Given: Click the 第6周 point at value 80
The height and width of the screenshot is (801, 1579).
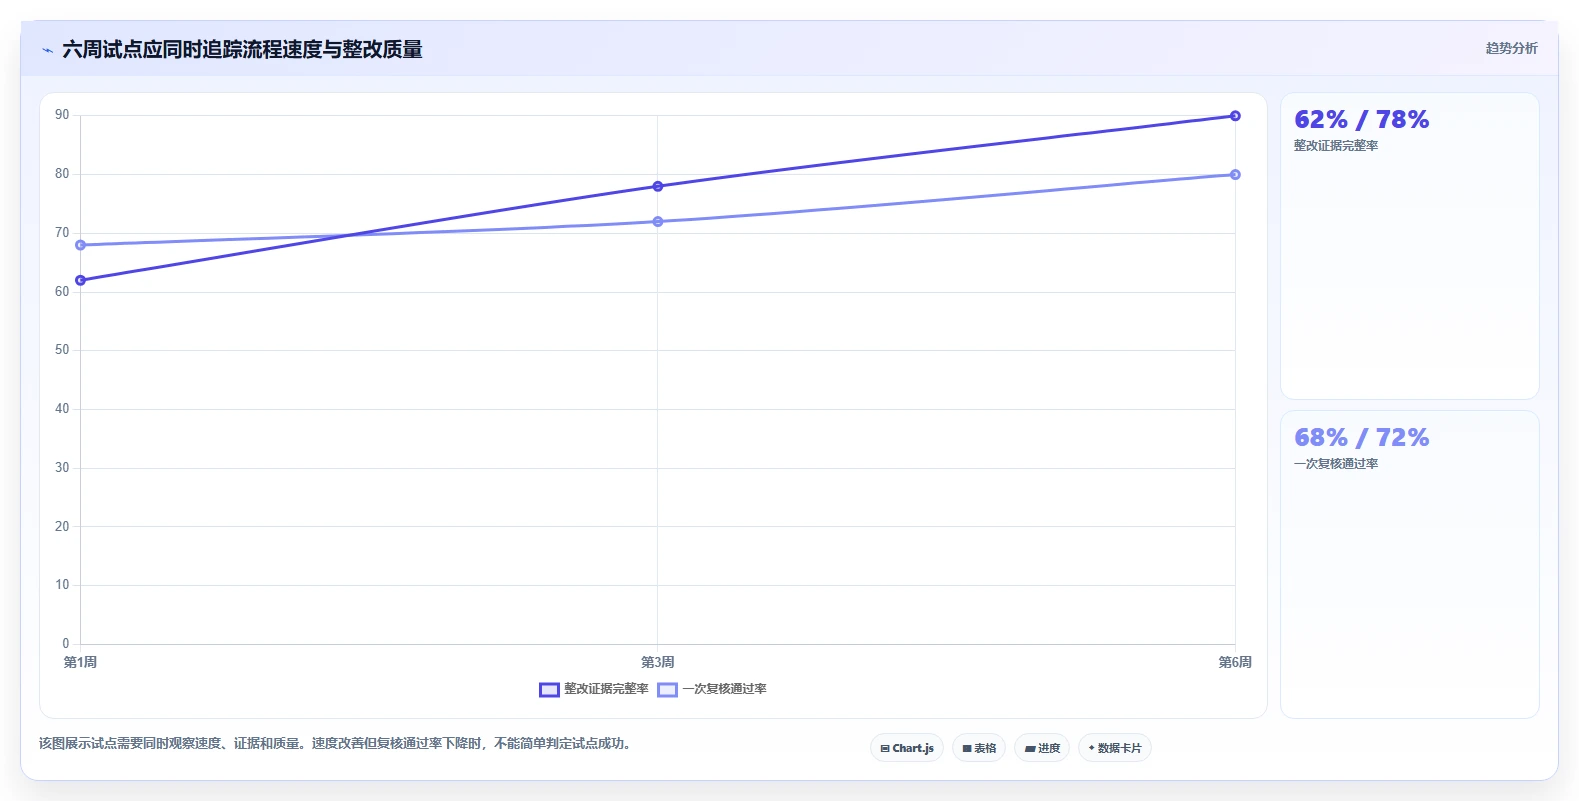Looking at the screenshot, I should click(x=1235, y=174).
